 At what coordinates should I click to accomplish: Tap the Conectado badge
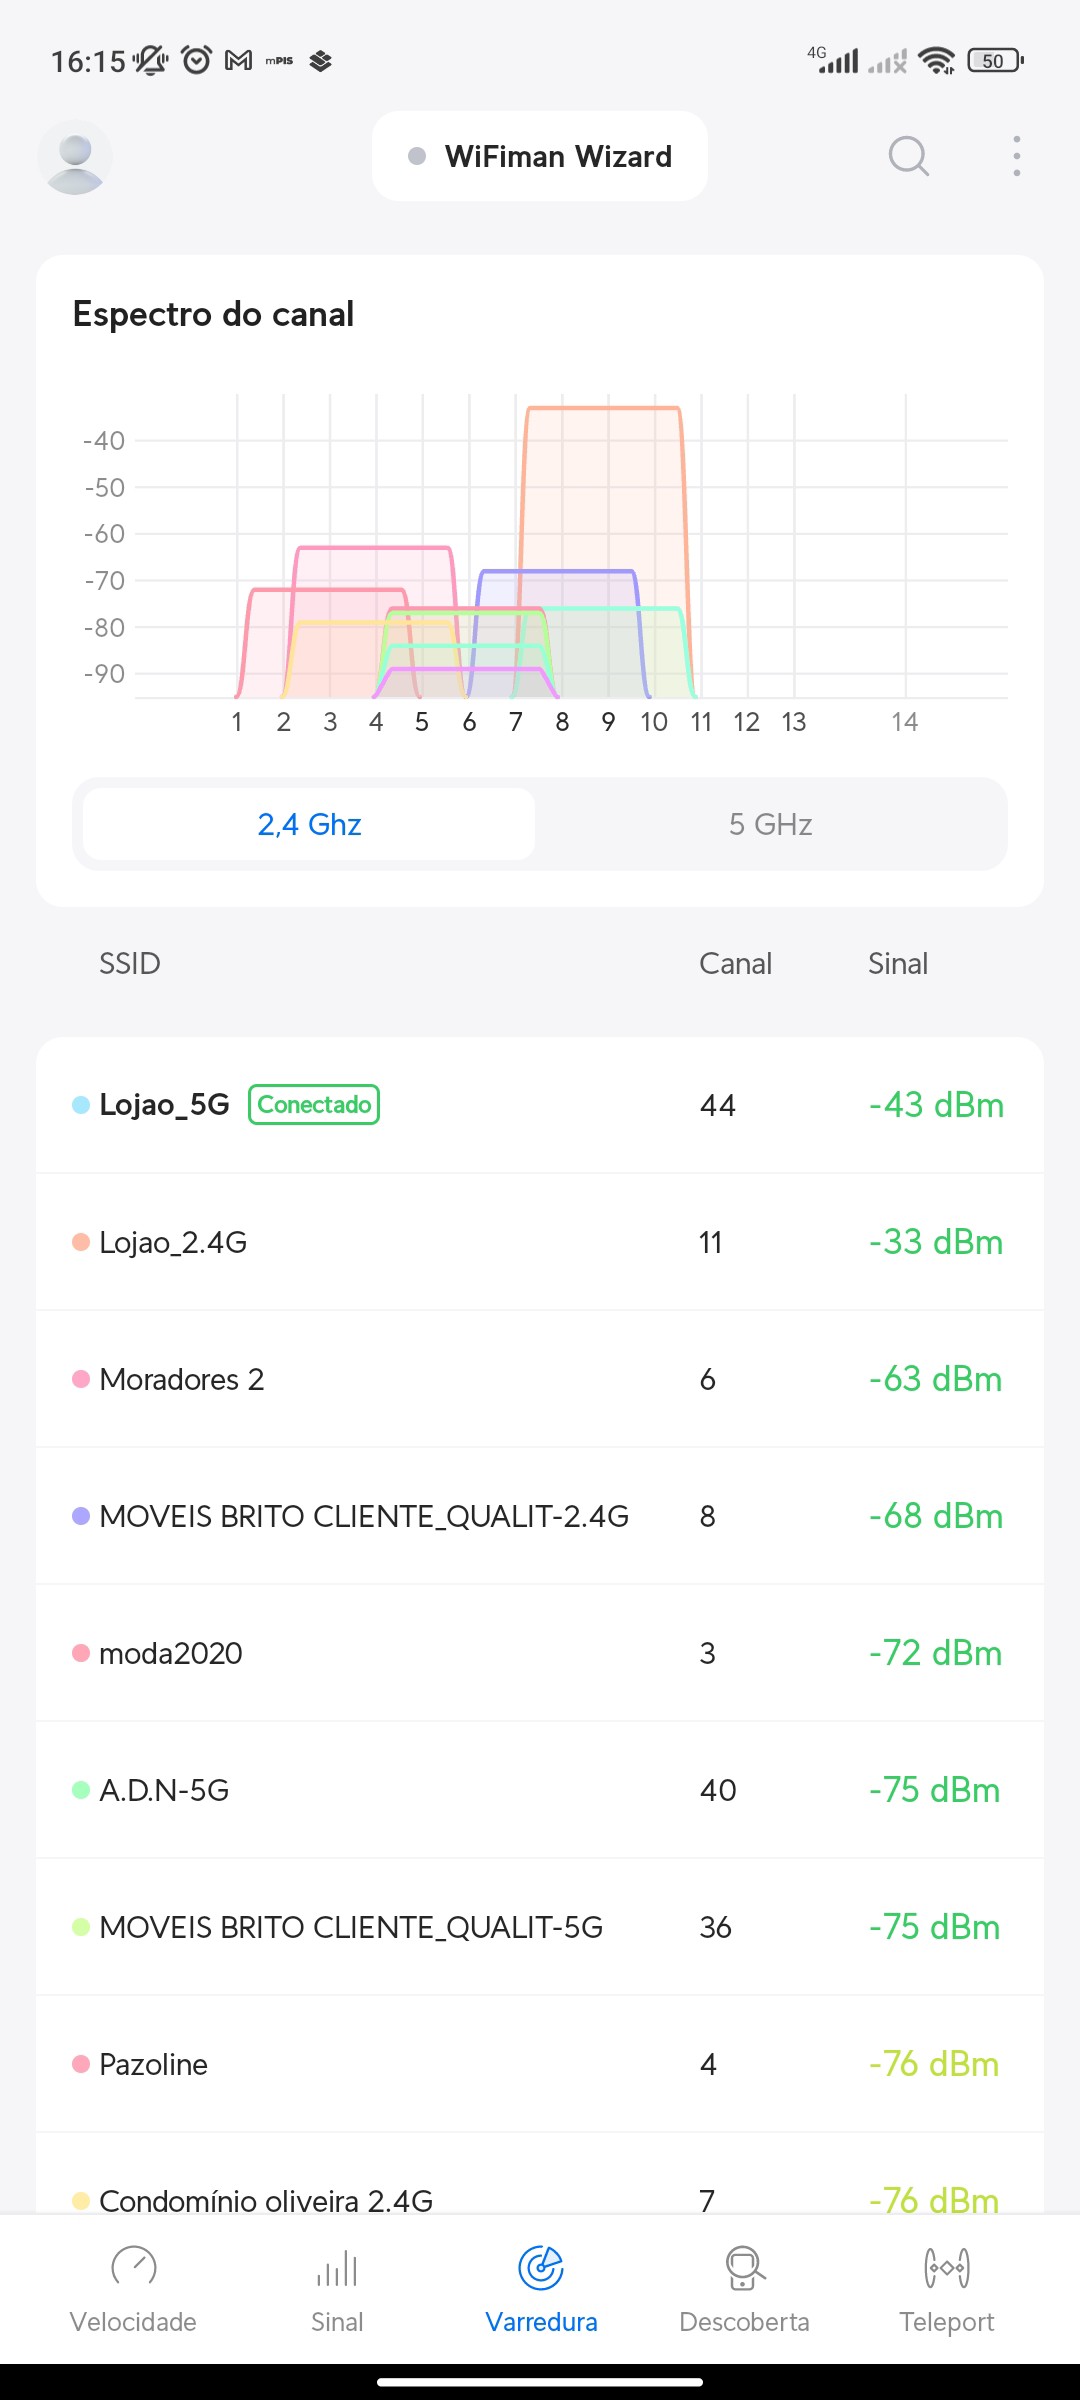pyautogui.click(x=314, y=1105)
